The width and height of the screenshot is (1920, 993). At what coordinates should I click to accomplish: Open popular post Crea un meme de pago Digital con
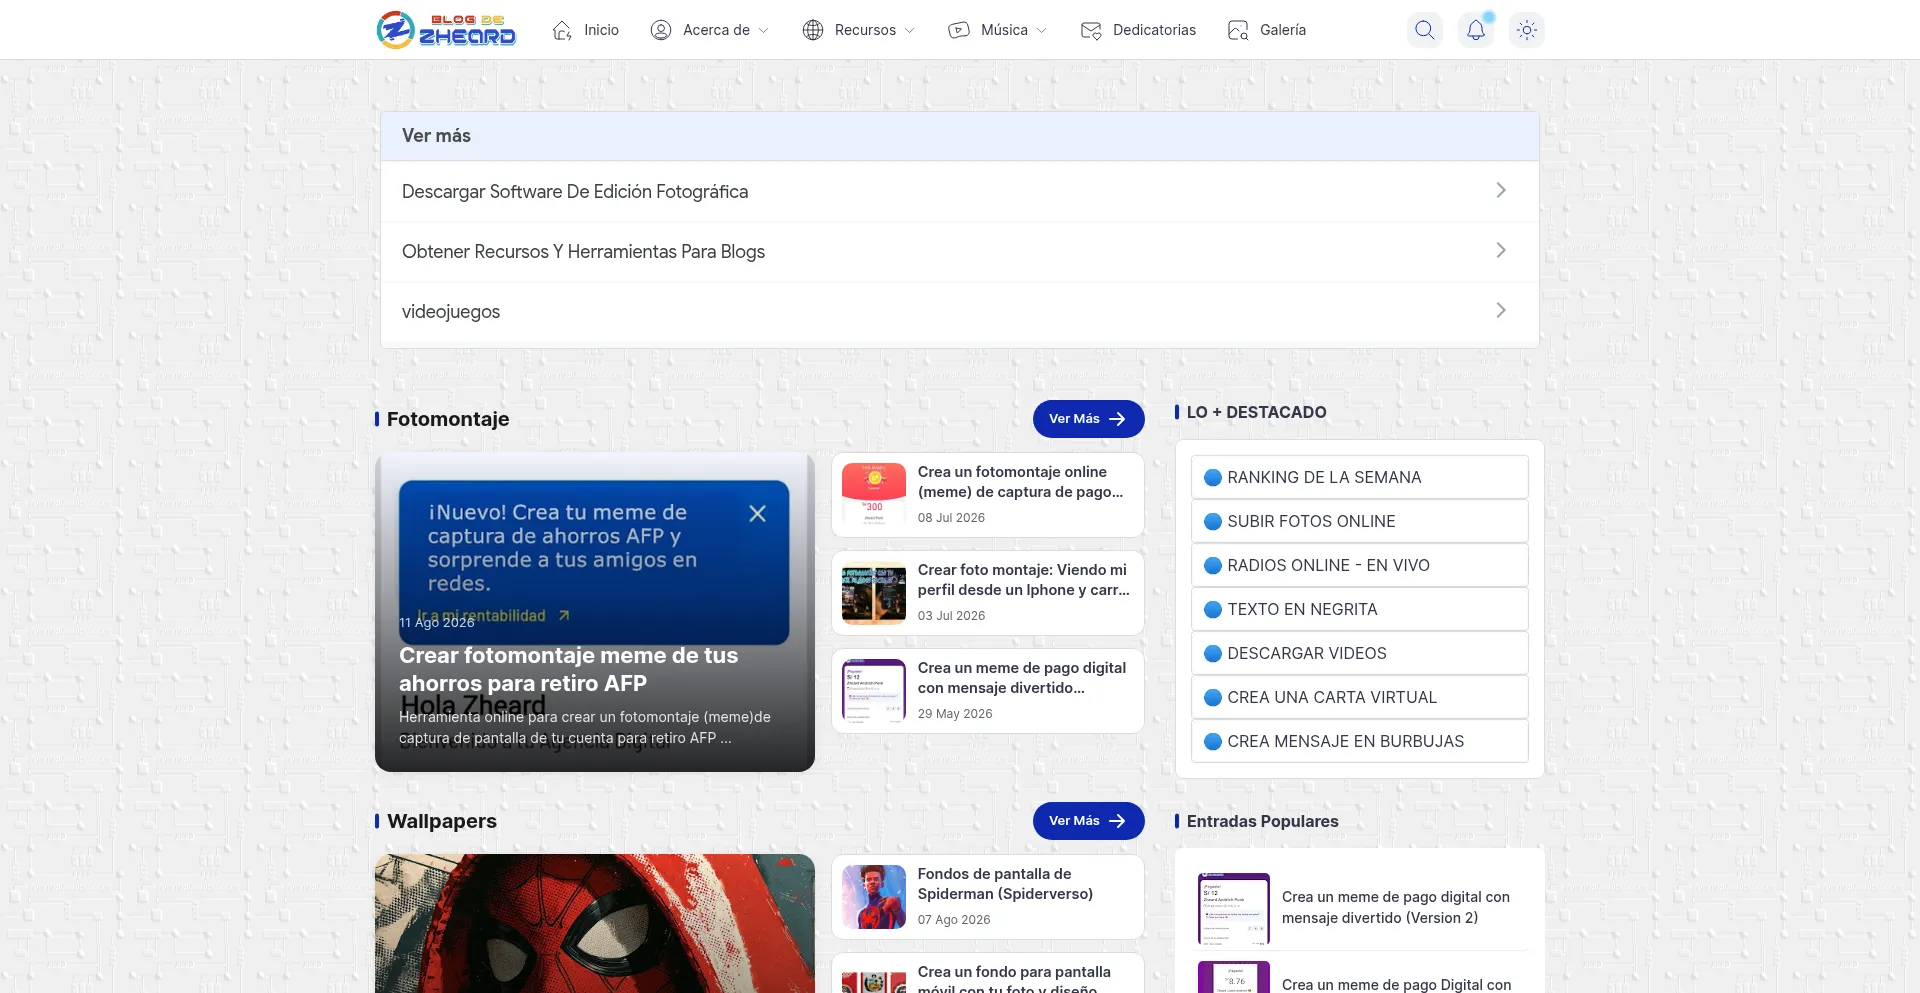pos(1396,985)
